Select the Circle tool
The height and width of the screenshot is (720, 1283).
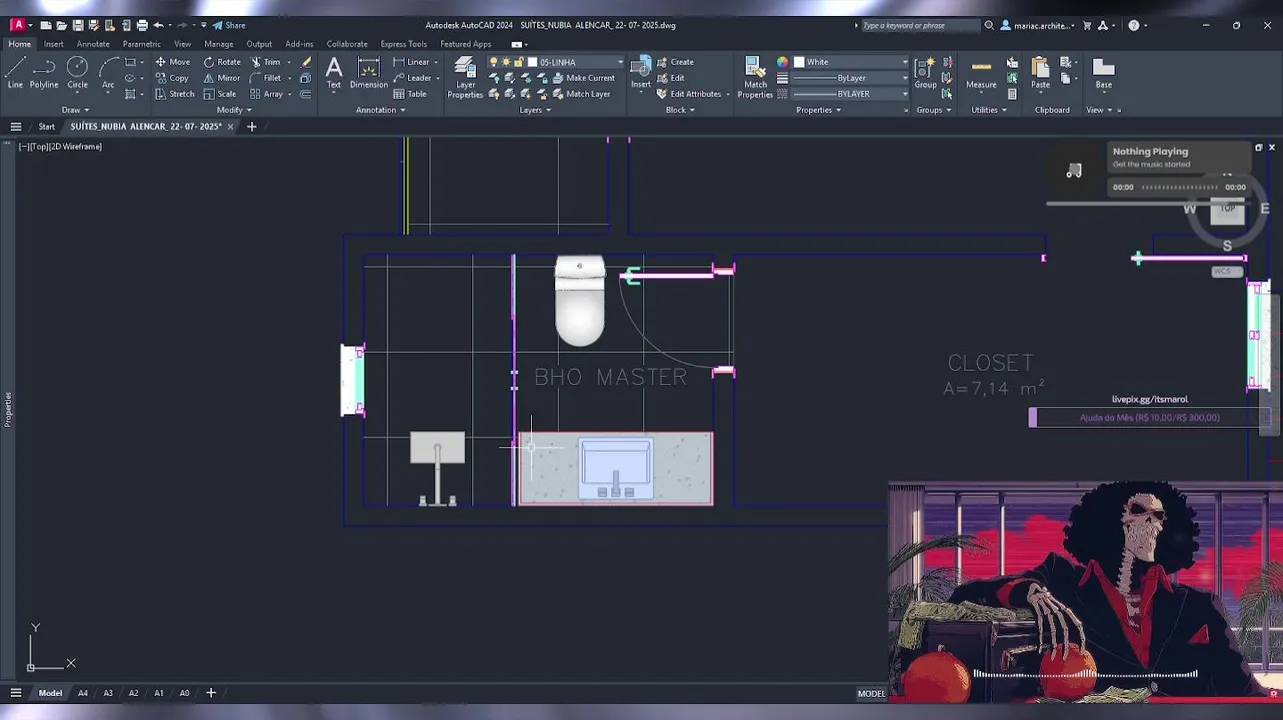(77, 73)
